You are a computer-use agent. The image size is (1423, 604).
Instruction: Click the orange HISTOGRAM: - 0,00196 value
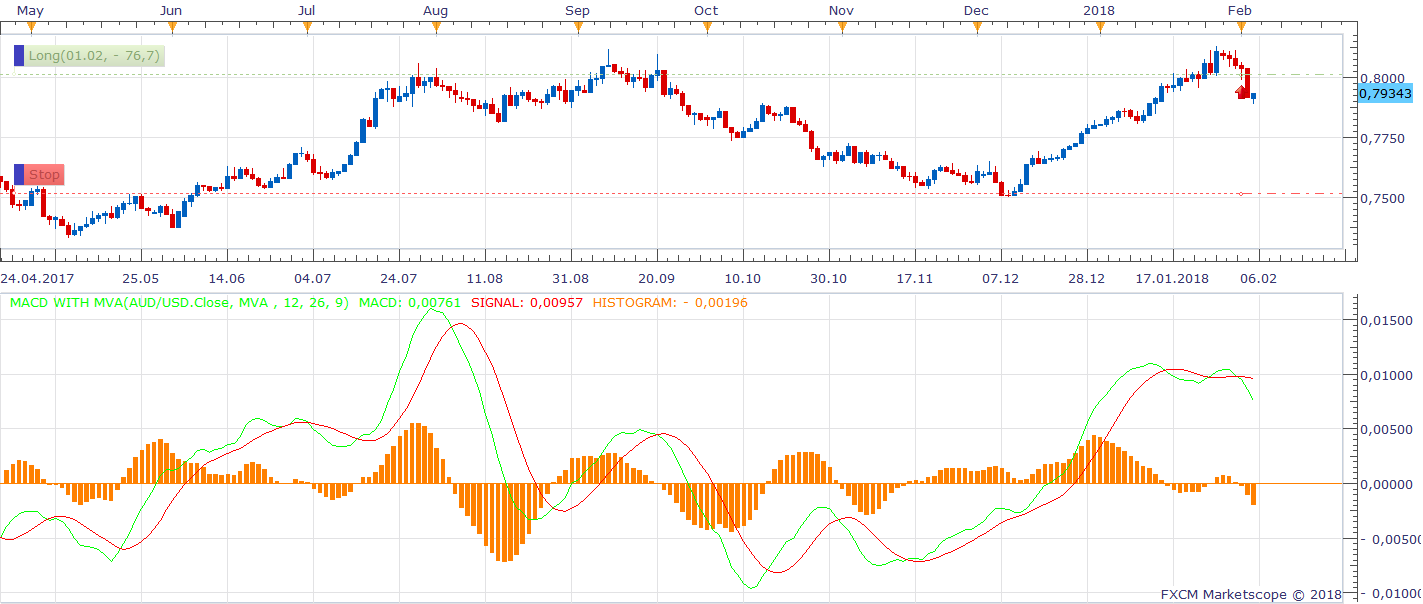[670, 302]
